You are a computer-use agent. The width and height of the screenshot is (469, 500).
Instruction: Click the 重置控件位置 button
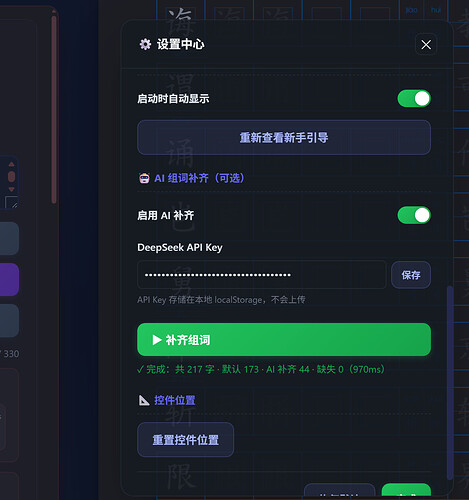pos(186,440)
